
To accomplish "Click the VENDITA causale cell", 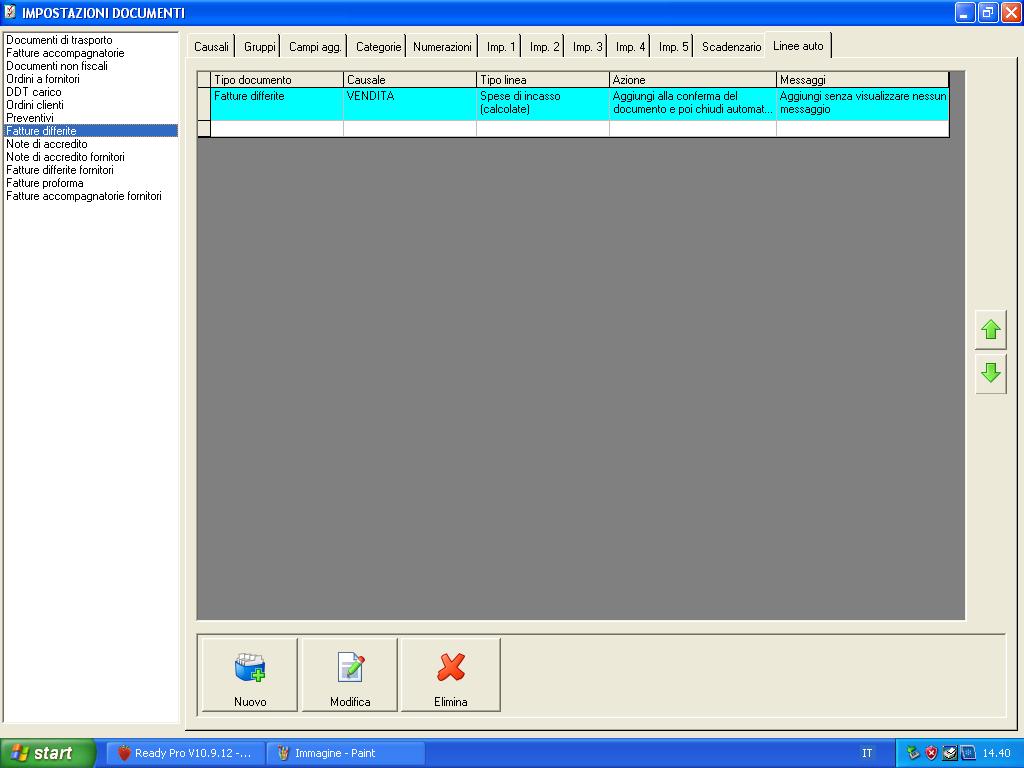I will click(x=410, y=104).
